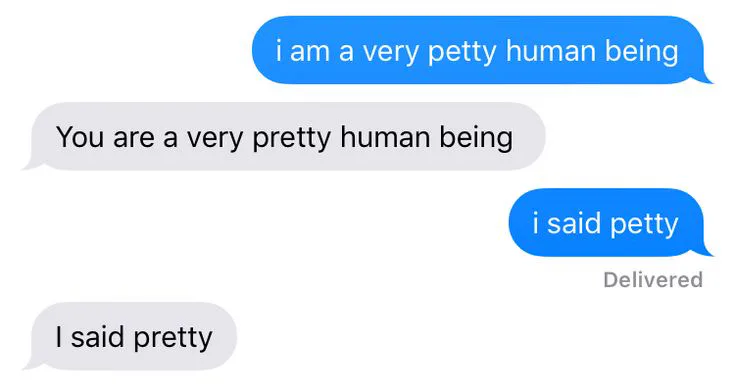Click the word "human" in the blue message
The width and height of the screenshot is (735, 392).
click(x=551, y=51)
